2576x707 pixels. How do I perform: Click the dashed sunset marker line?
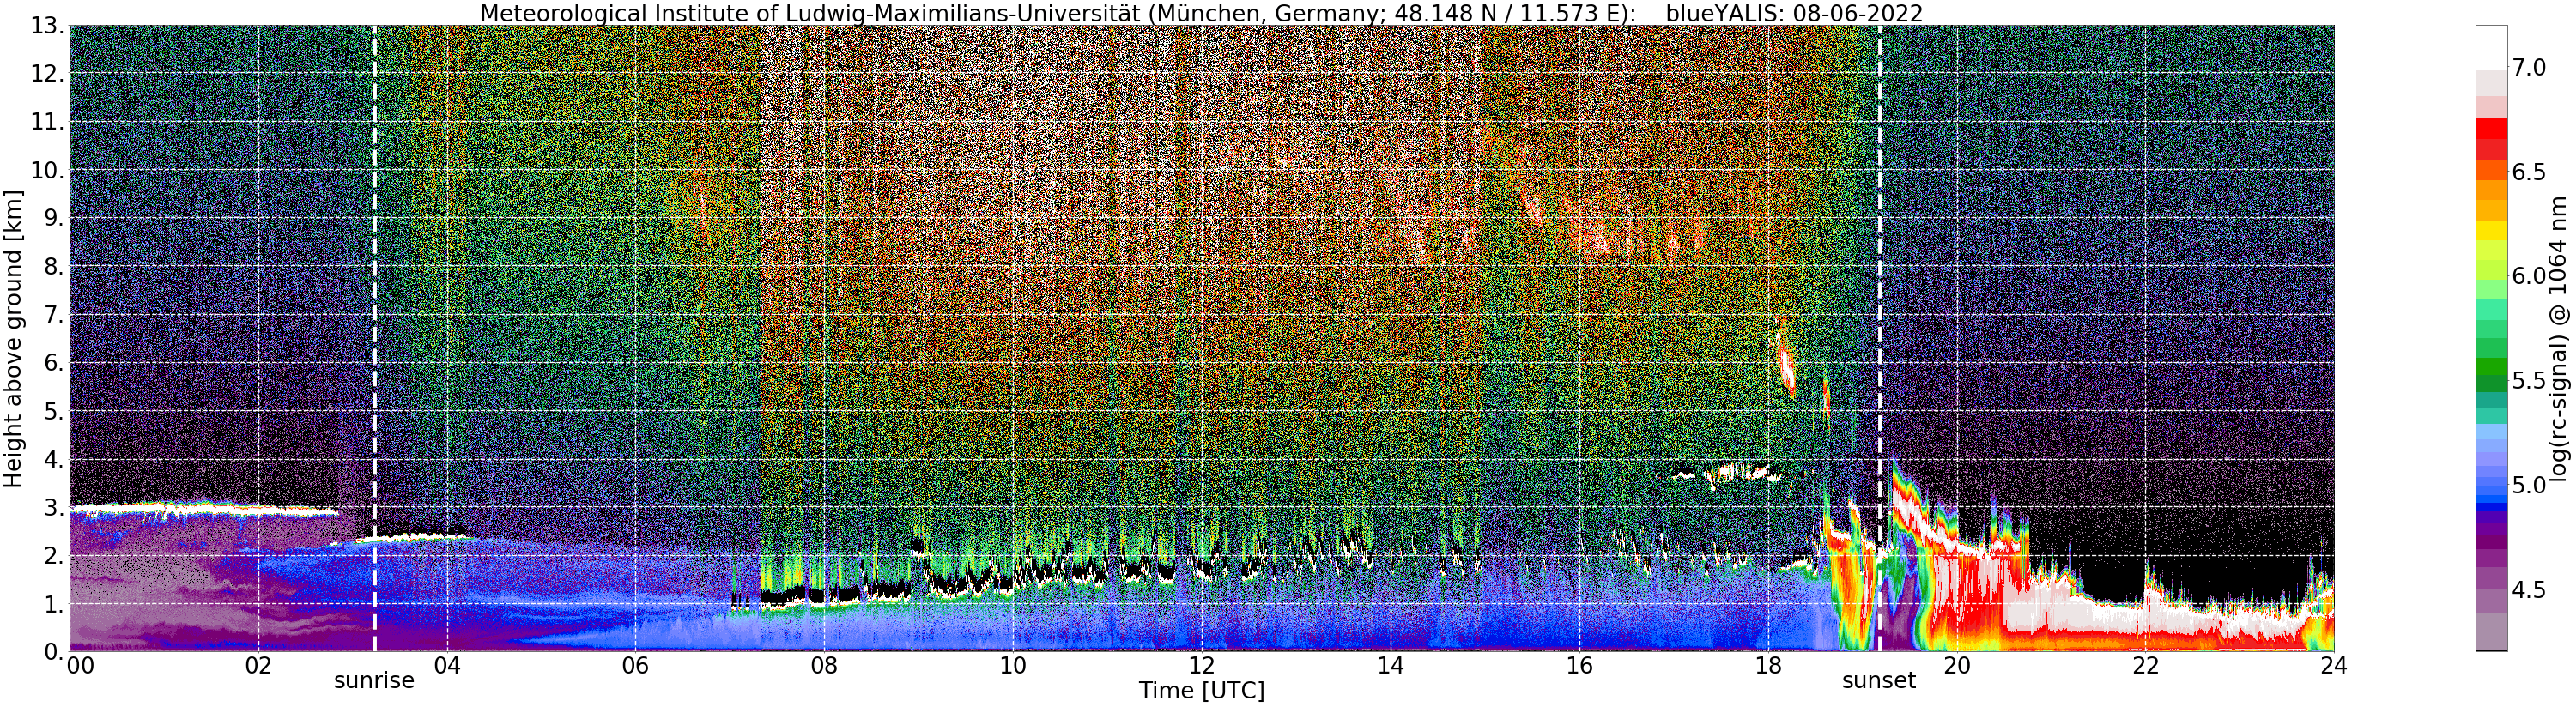(1879, 338)
